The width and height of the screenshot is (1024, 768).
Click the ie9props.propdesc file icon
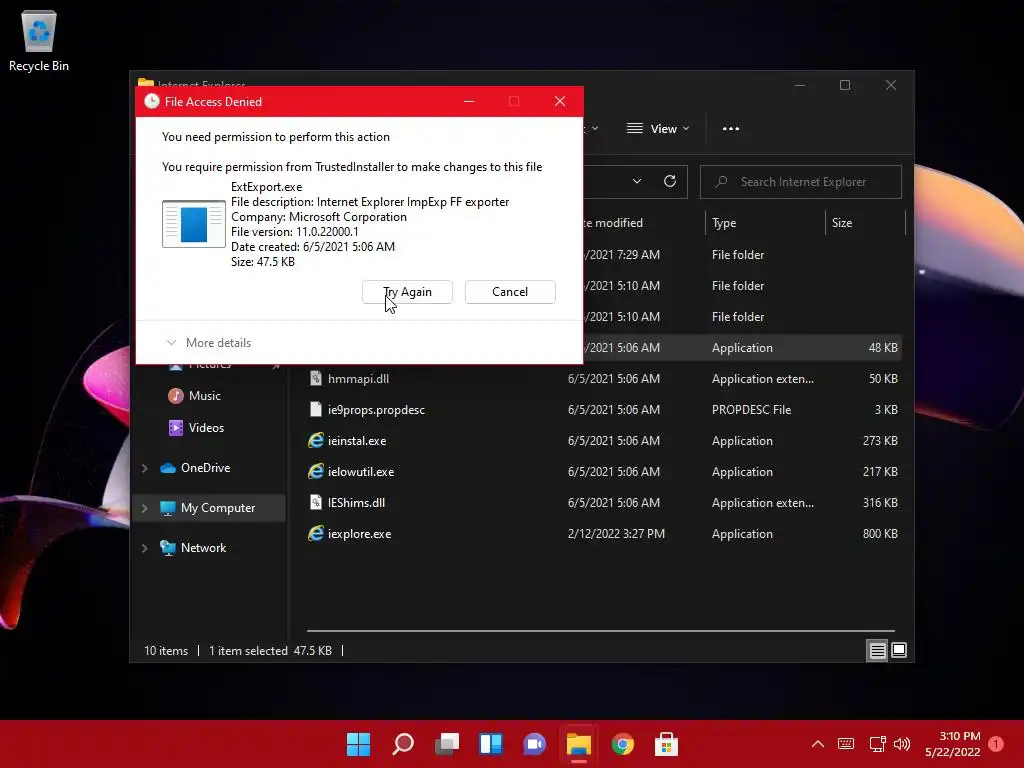[315, 409]
